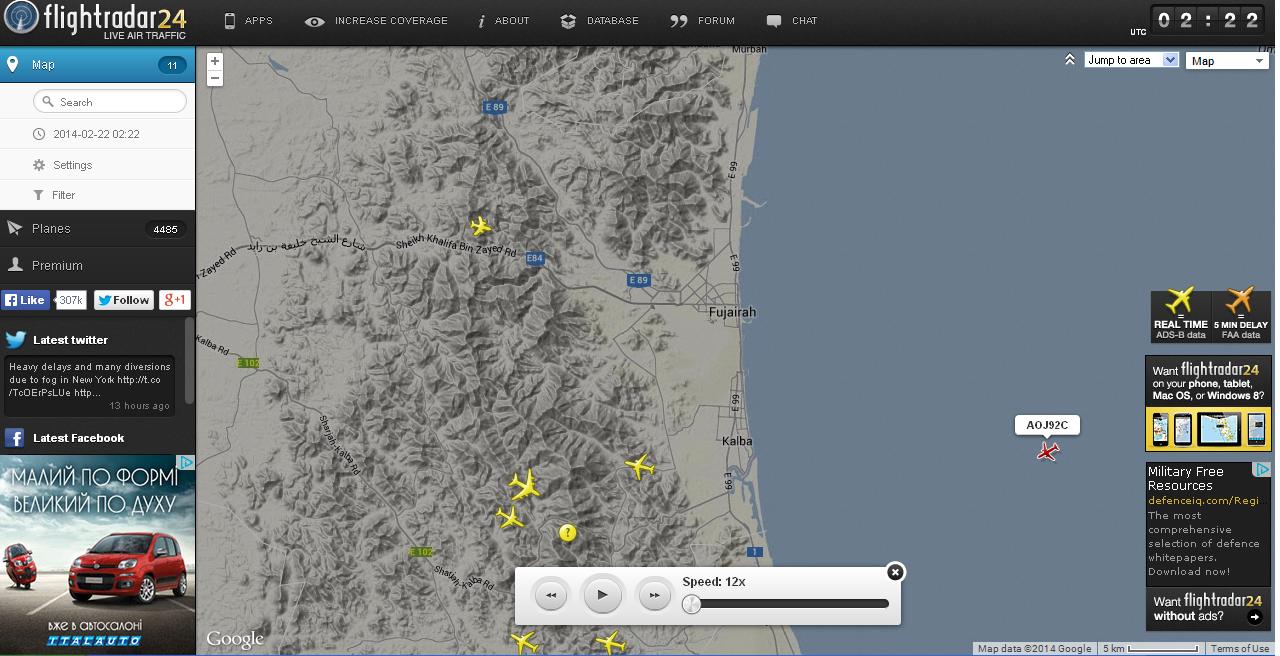Open the Settings sidebar item
Viewport: 1280px width, 656px height.
[x=72, y=165]
